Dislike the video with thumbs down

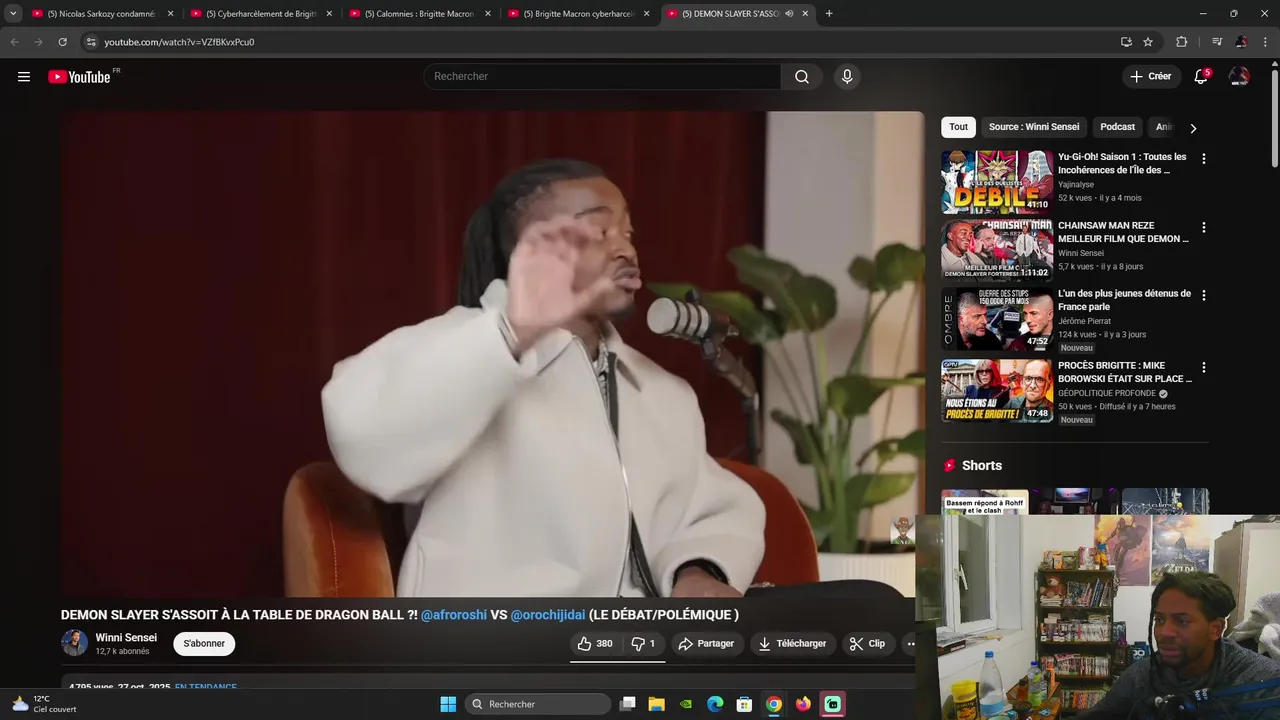click(x=643, y=644)
